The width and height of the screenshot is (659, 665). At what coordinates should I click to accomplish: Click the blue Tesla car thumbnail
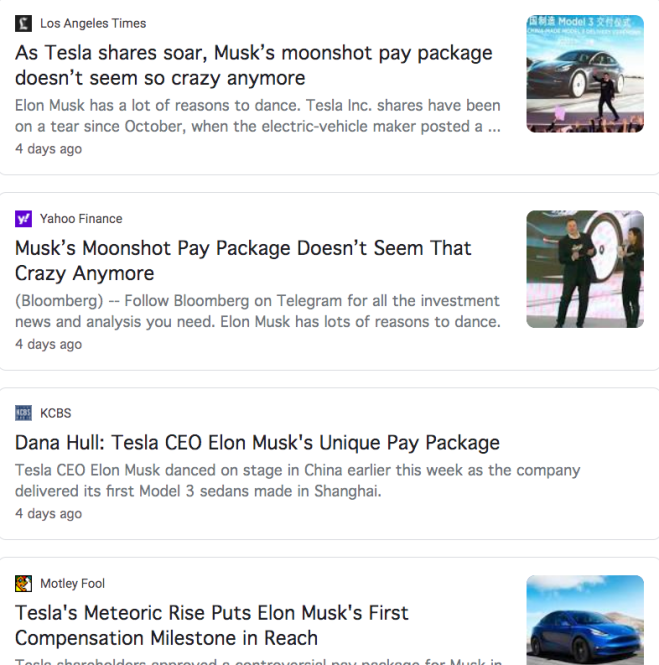click(x=584, y=620)
